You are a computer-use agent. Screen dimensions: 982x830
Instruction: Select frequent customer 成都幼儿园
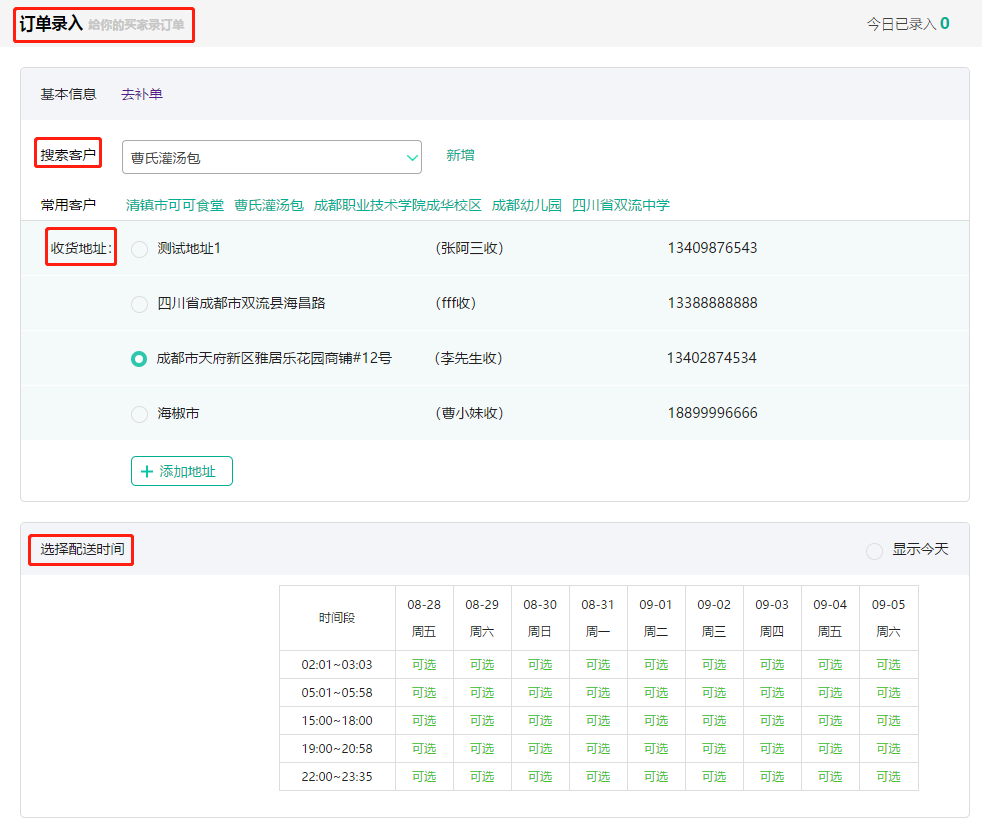click(525, 203)
